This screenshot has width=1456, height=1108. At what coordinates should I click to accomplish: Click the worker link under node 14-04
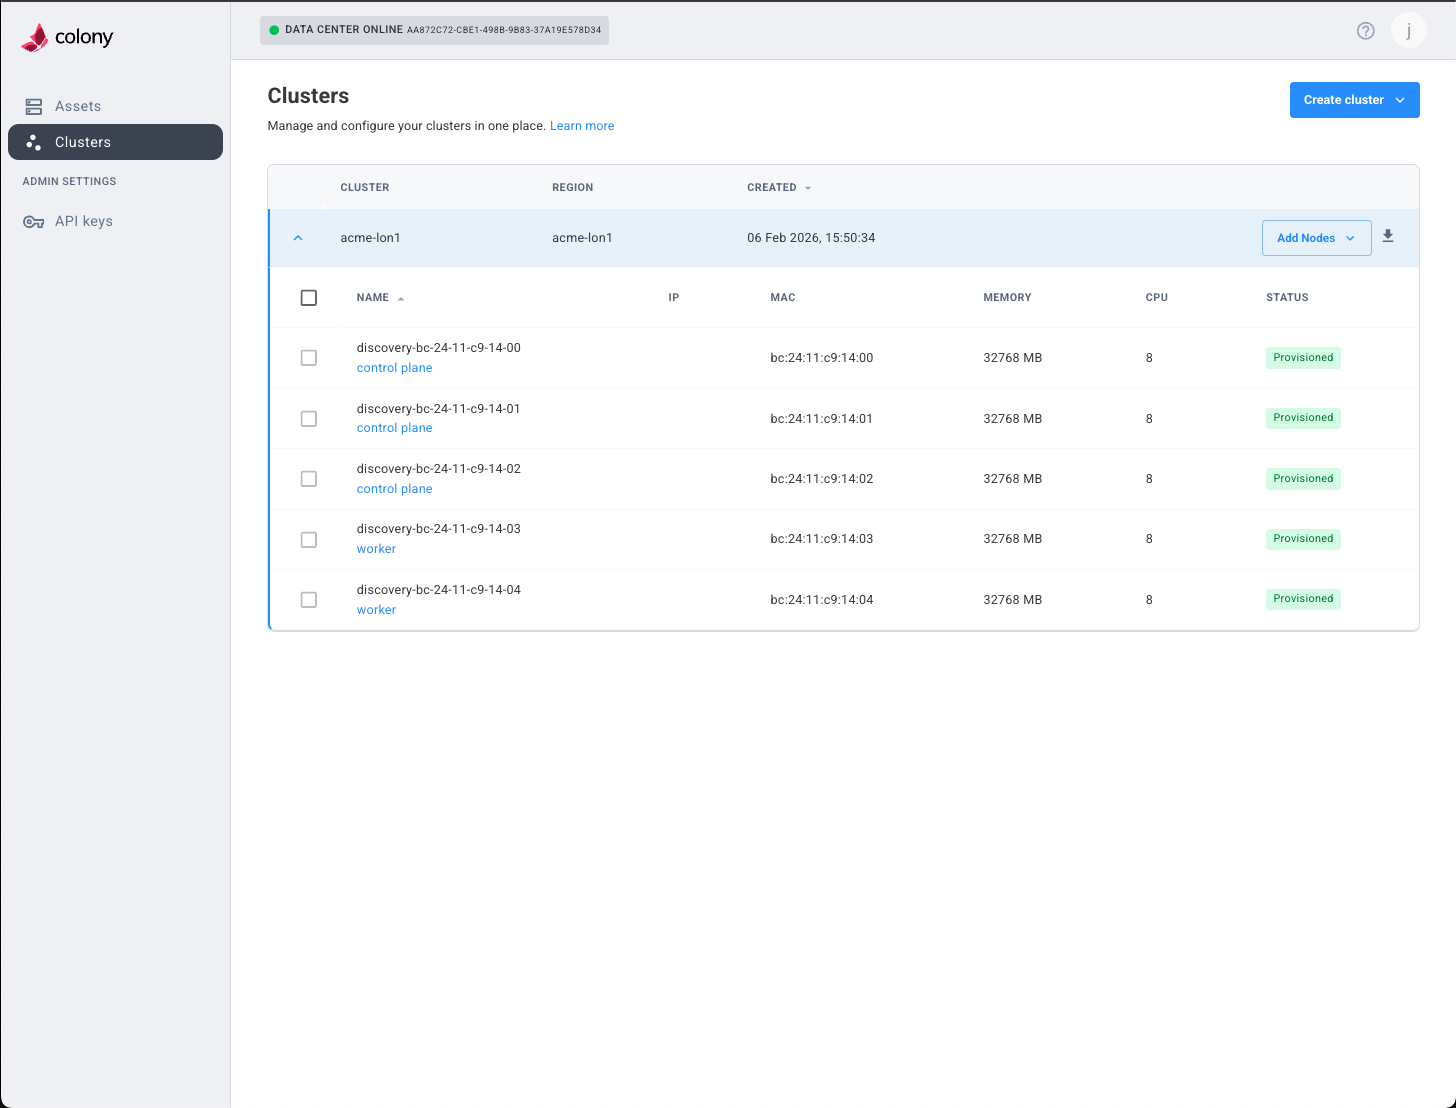coord(376,609)
